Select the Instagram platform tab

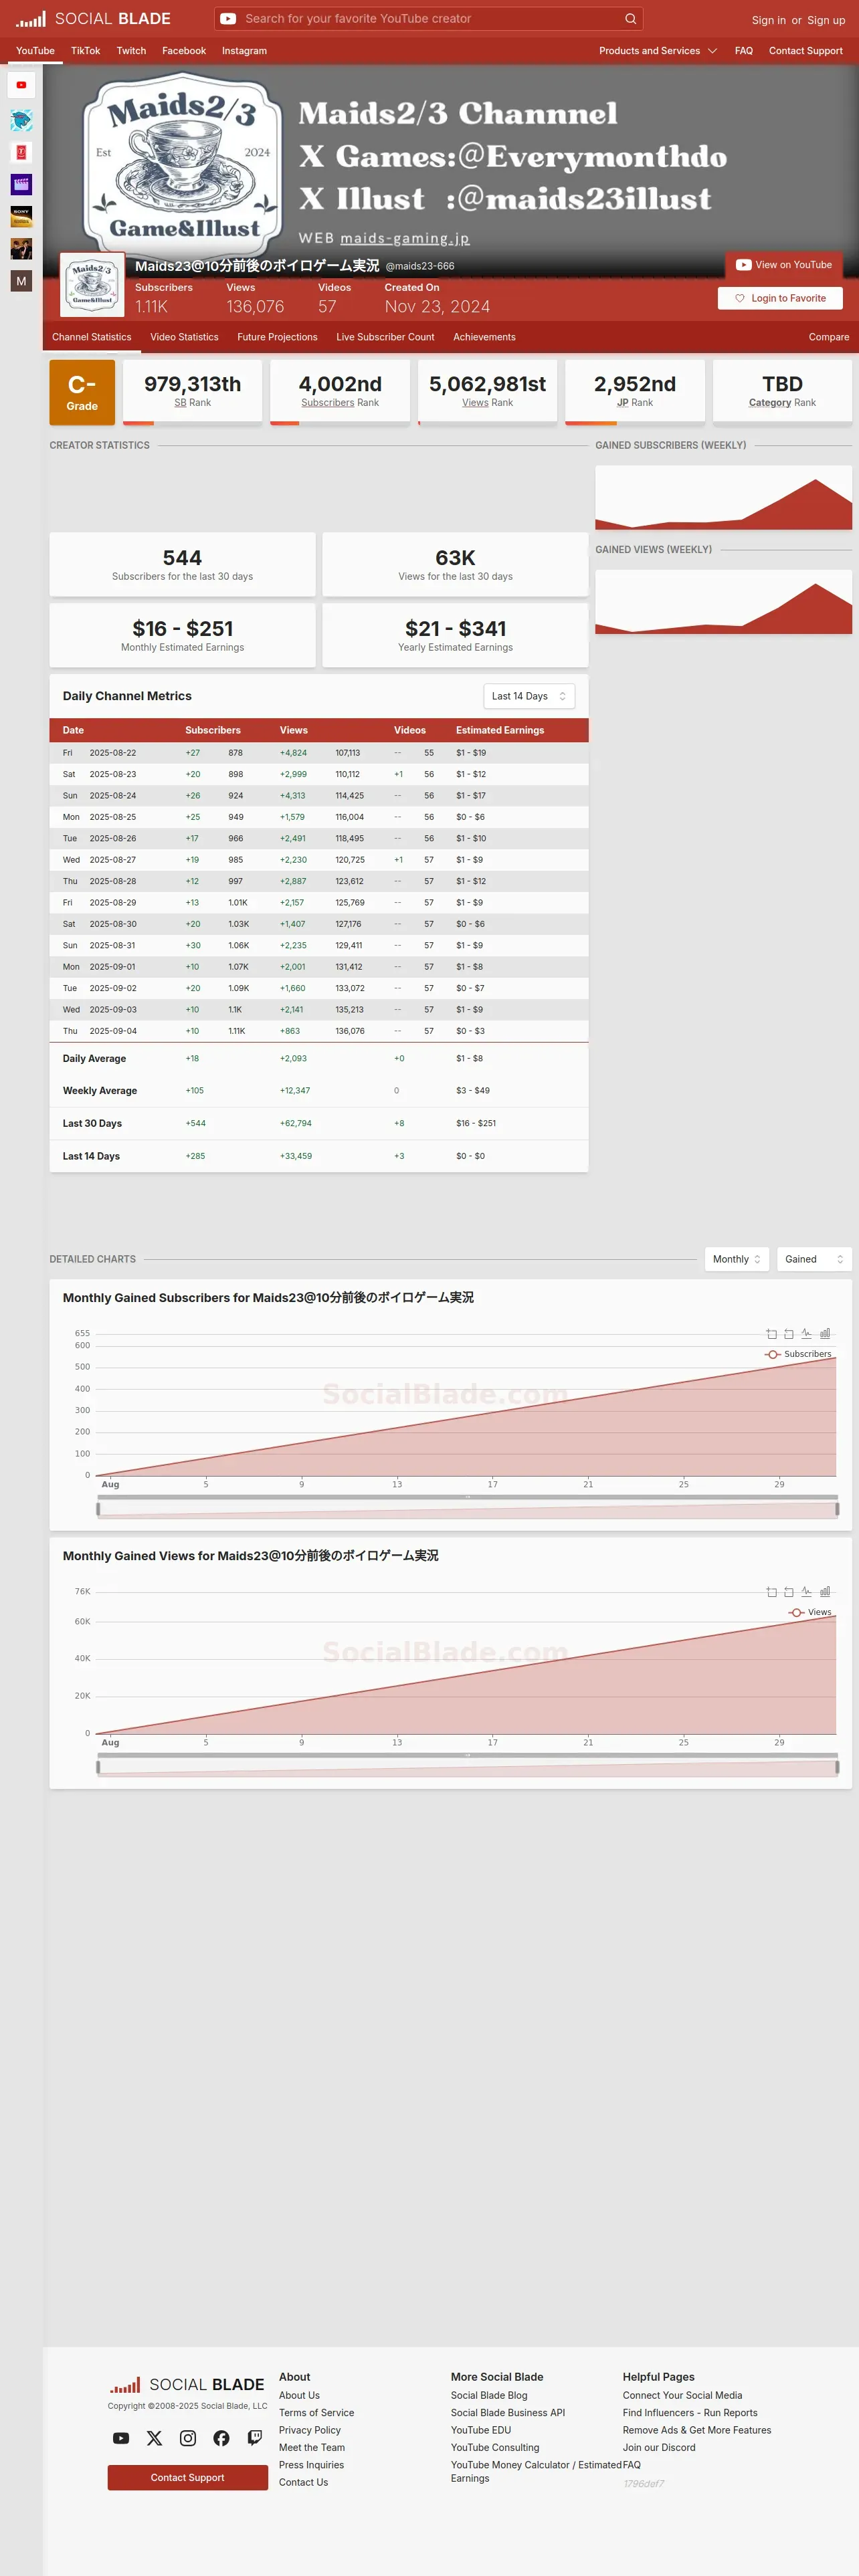244,51
